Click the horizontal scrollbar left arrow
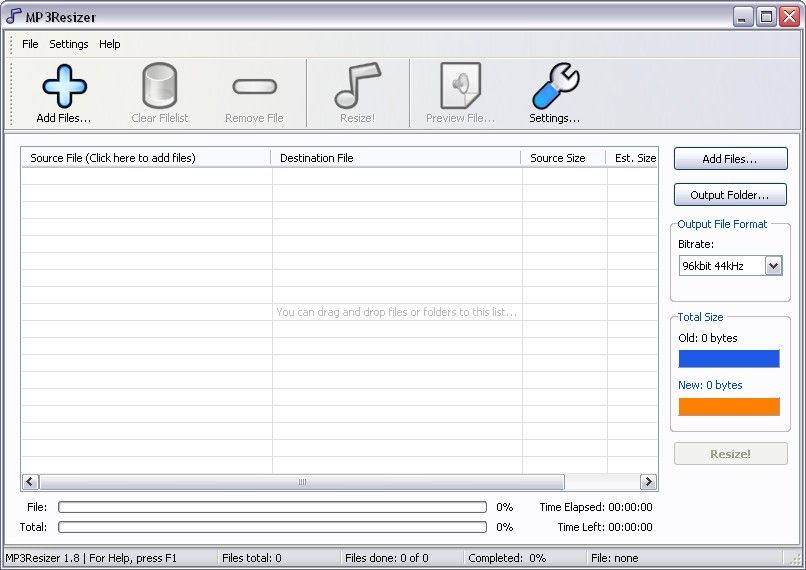The image size is (806, 570). (30, 482)
